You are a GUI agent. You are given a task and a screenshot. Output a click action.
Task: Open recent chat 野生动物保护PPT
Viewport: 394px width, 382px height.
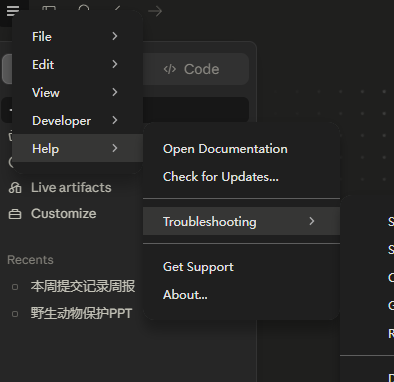click(81, 313)
